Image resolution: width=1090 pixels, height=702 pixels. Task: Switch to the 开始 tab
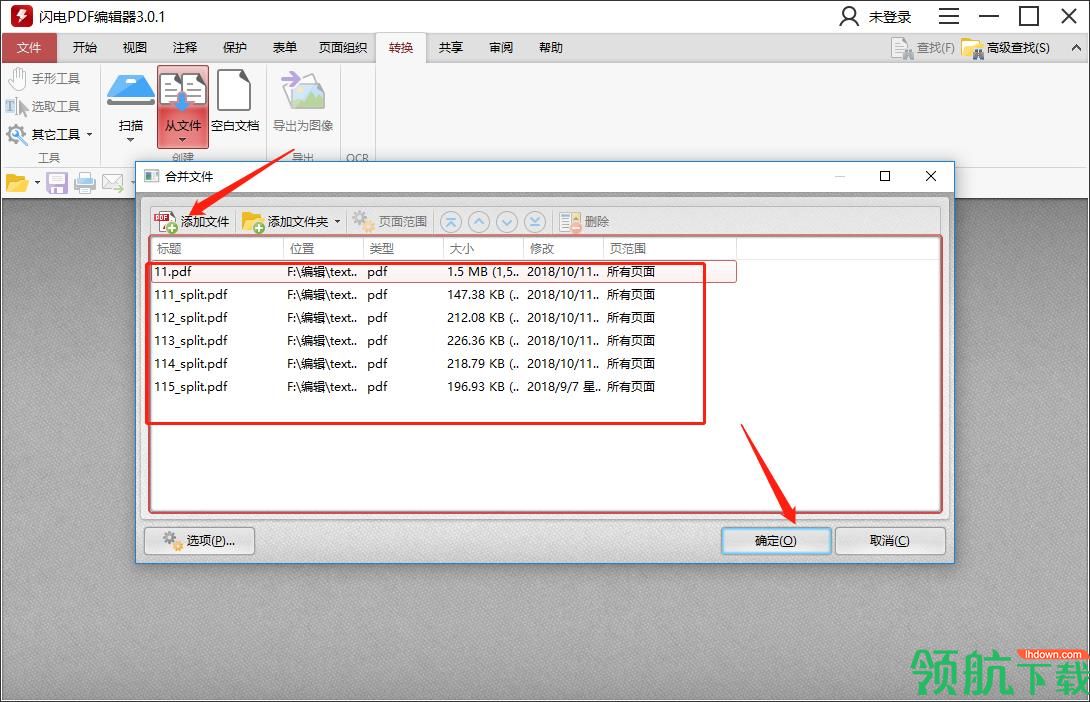[85, 48]
